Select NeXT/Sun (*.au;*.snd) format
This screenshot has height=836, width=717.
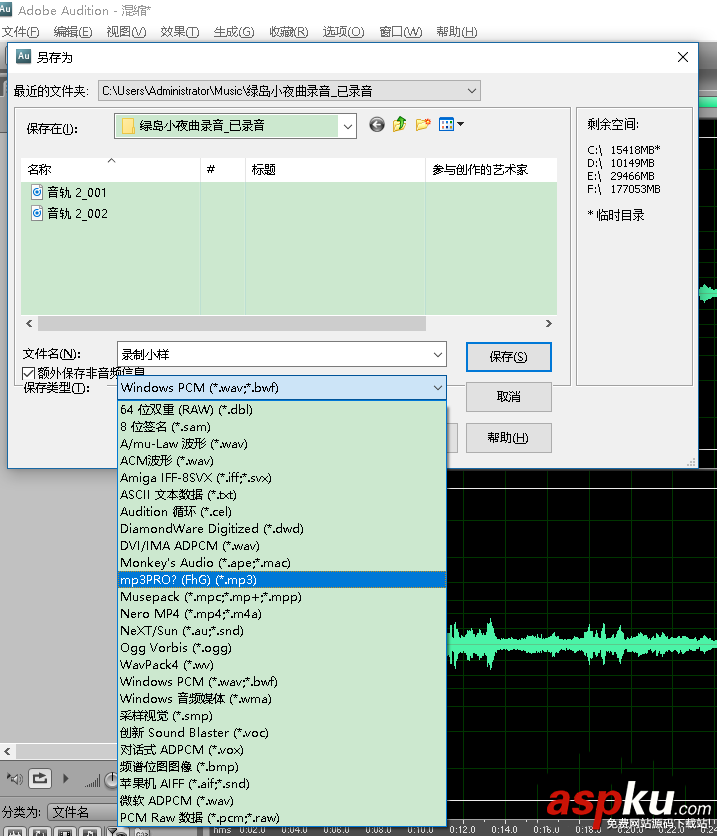coord(281,631)
